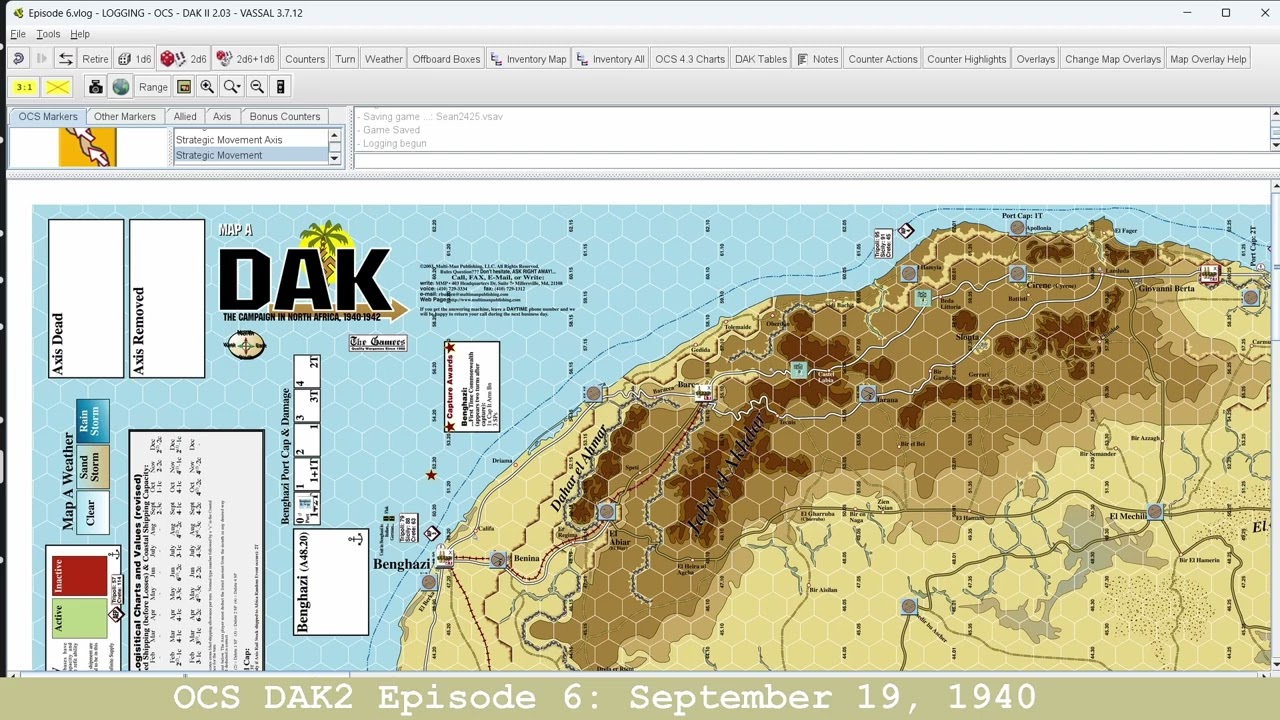
Task: Click the camera snapshot icon
Action: tap(95, 87)
